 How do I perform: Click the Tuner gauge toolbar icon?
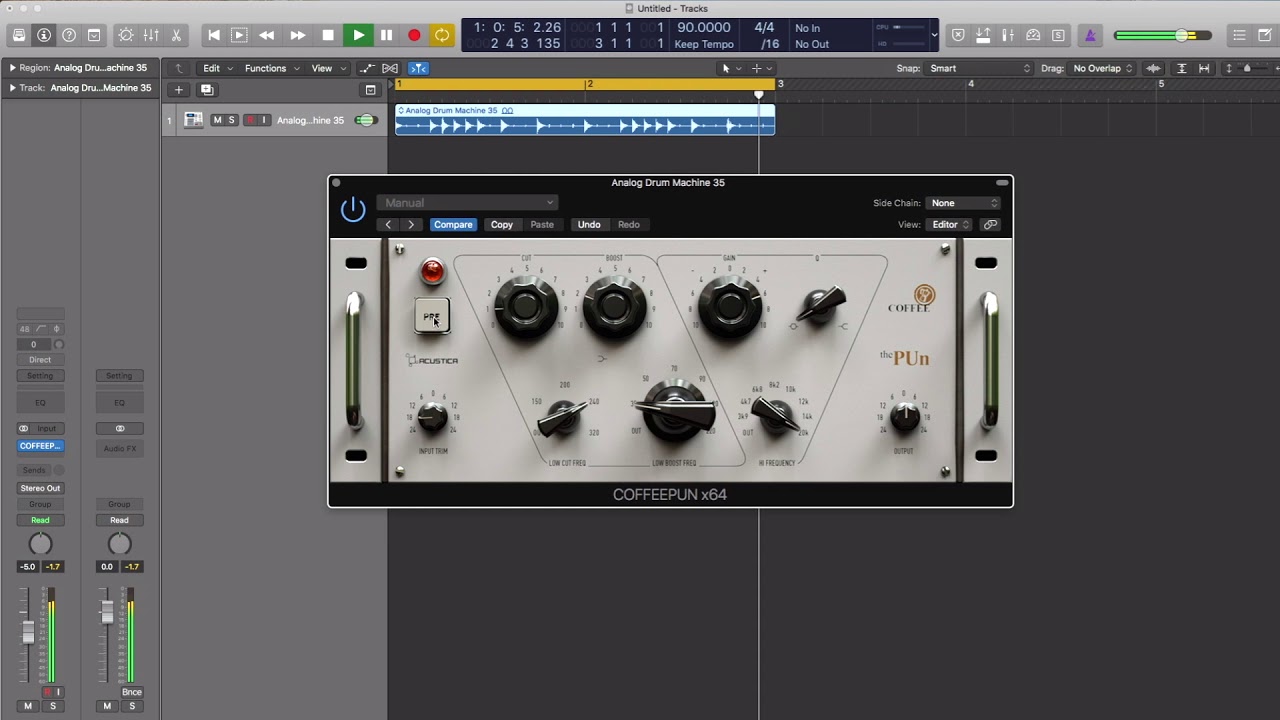tap(1033, 35)
